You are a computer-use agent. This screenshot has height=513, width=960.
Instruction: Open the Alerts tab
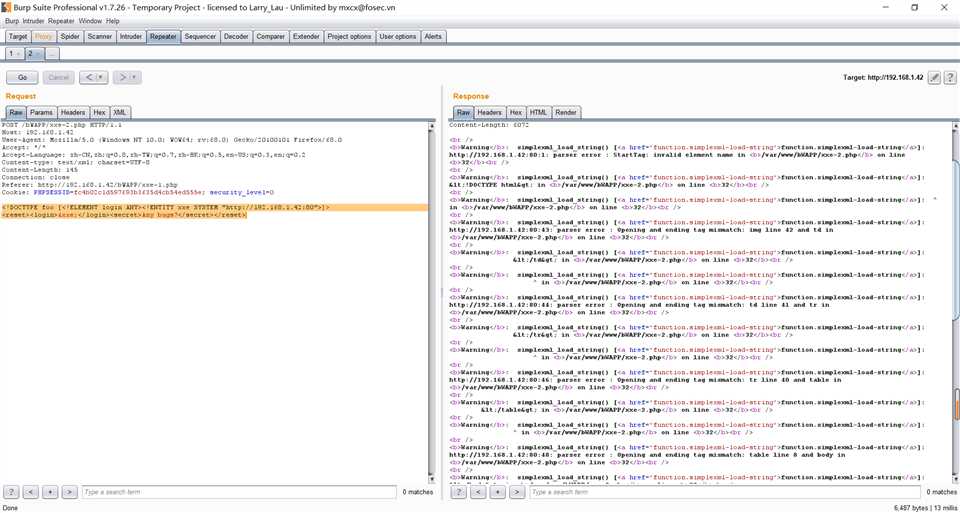coord(433,37)
